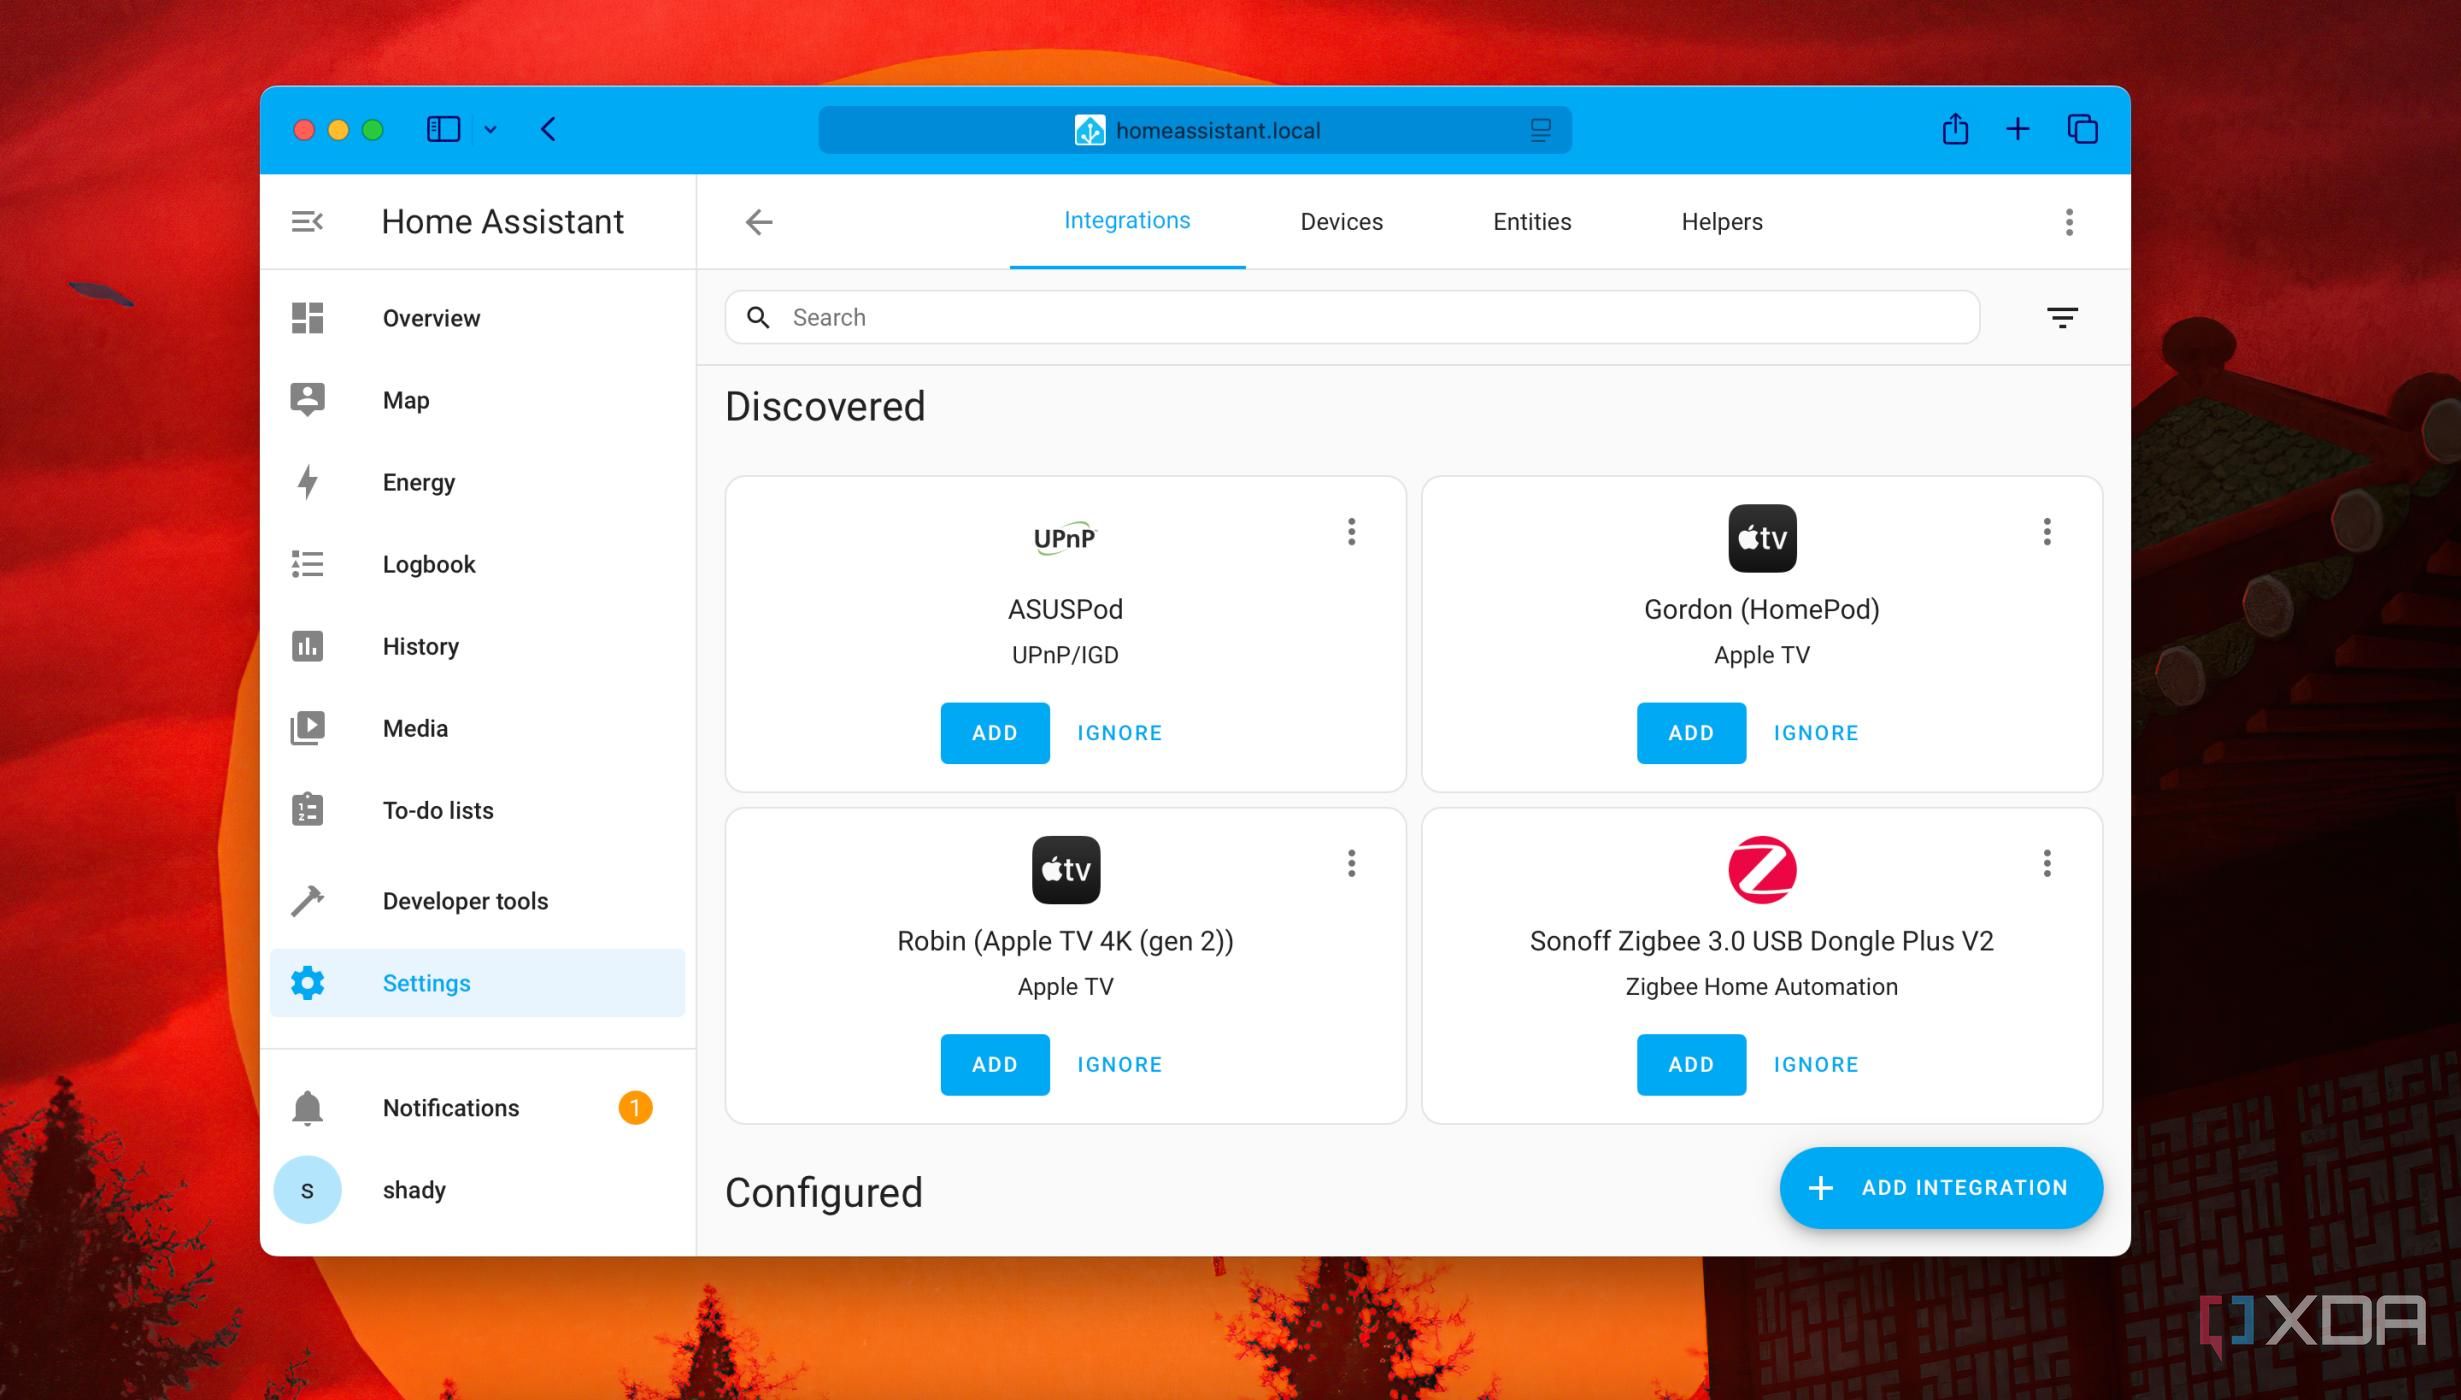
Task: Select the Integrations tab
Action: point(1127,221)
